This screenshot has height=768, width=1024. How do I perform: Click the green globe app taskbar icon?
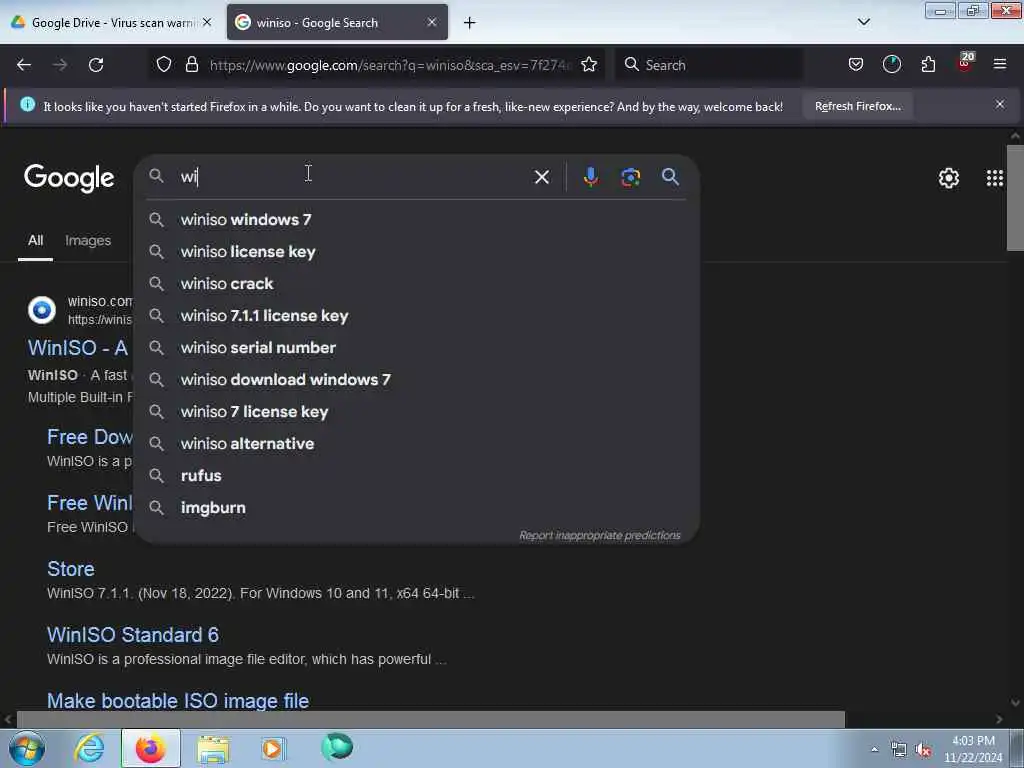coord(337,747)
